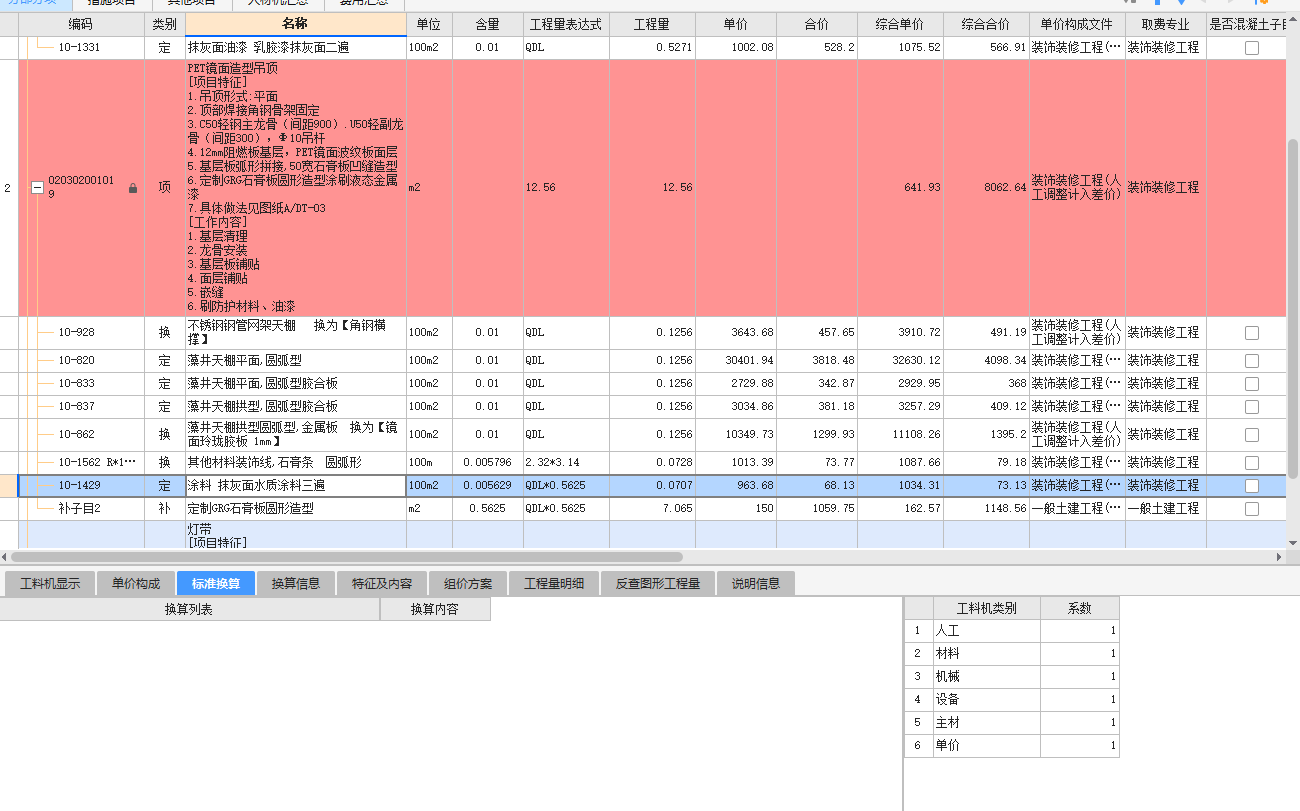The height and width of the screenshot is (811, 1300).
Task: Click the horizontal scrollbar left arrow
Action: pyautogui.click(x=5, y=557)
